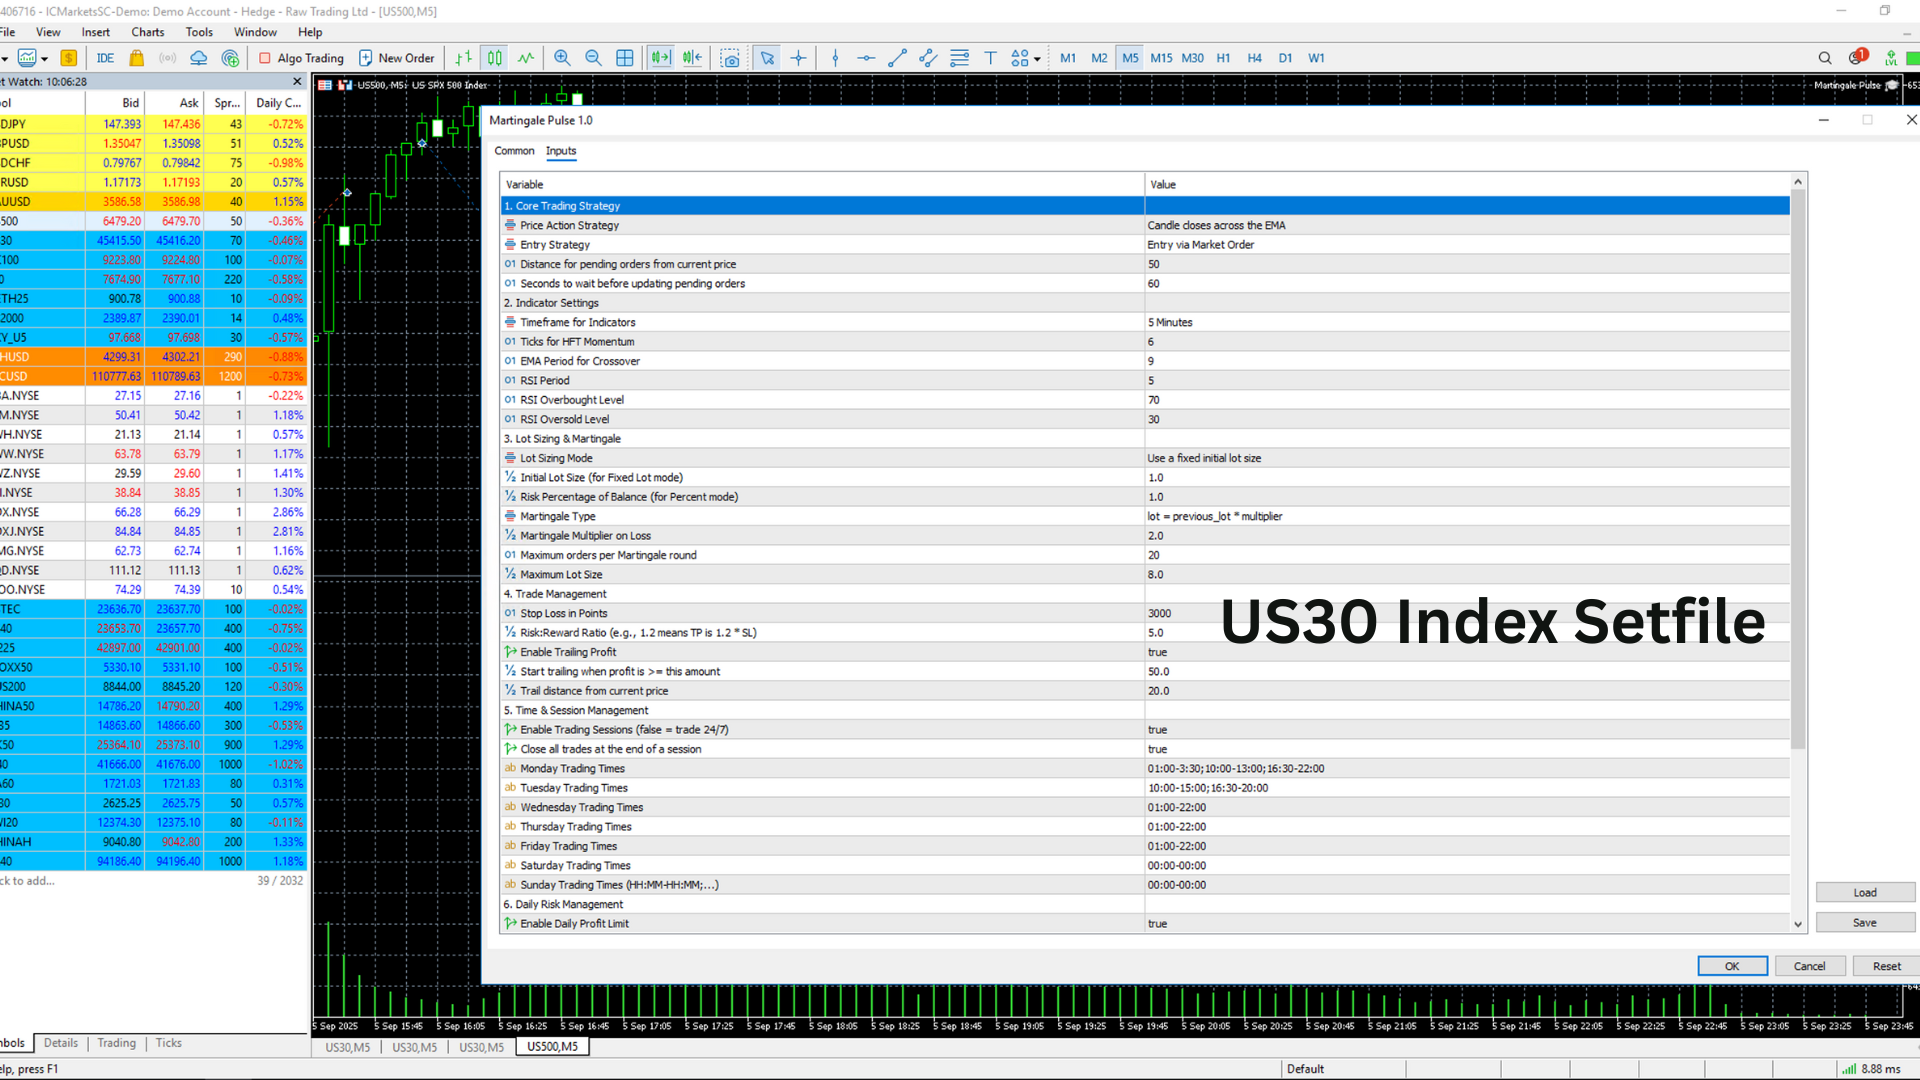The height and width of the screenshot is (1080, 1920).
Task: Collapse scrollbar down arrow in Inputs list
Action: coord(1798,924)
